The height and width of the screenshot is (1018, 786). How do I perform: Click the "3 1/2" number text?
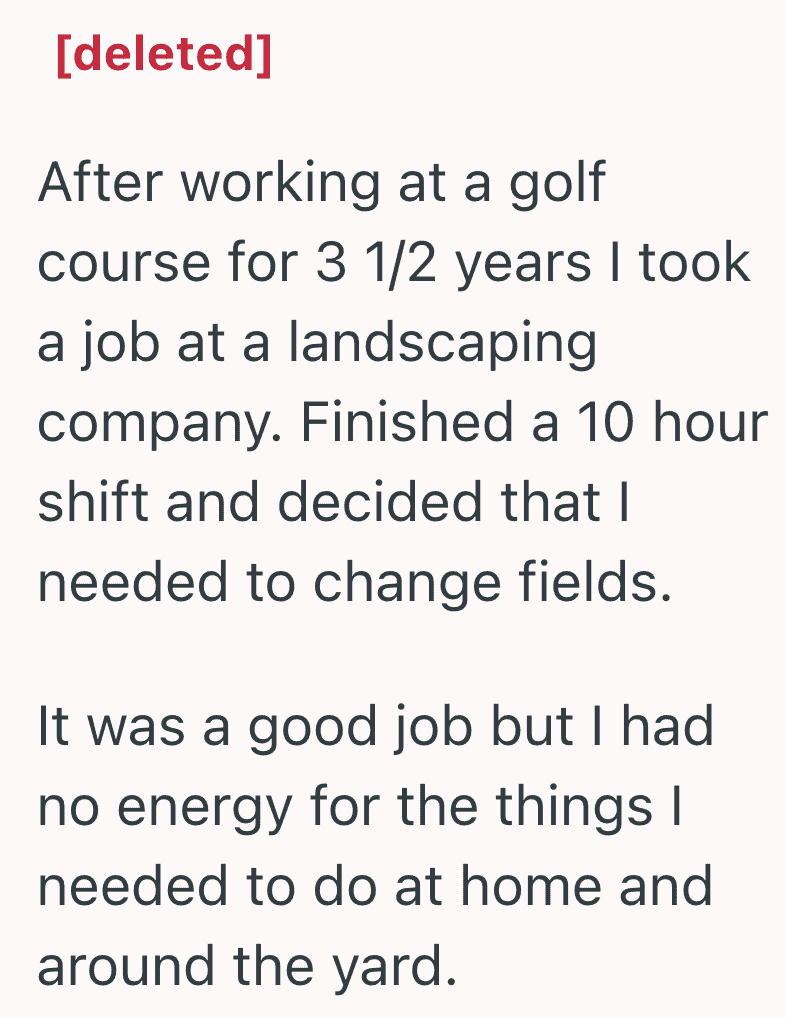click(x=376, y=263)
